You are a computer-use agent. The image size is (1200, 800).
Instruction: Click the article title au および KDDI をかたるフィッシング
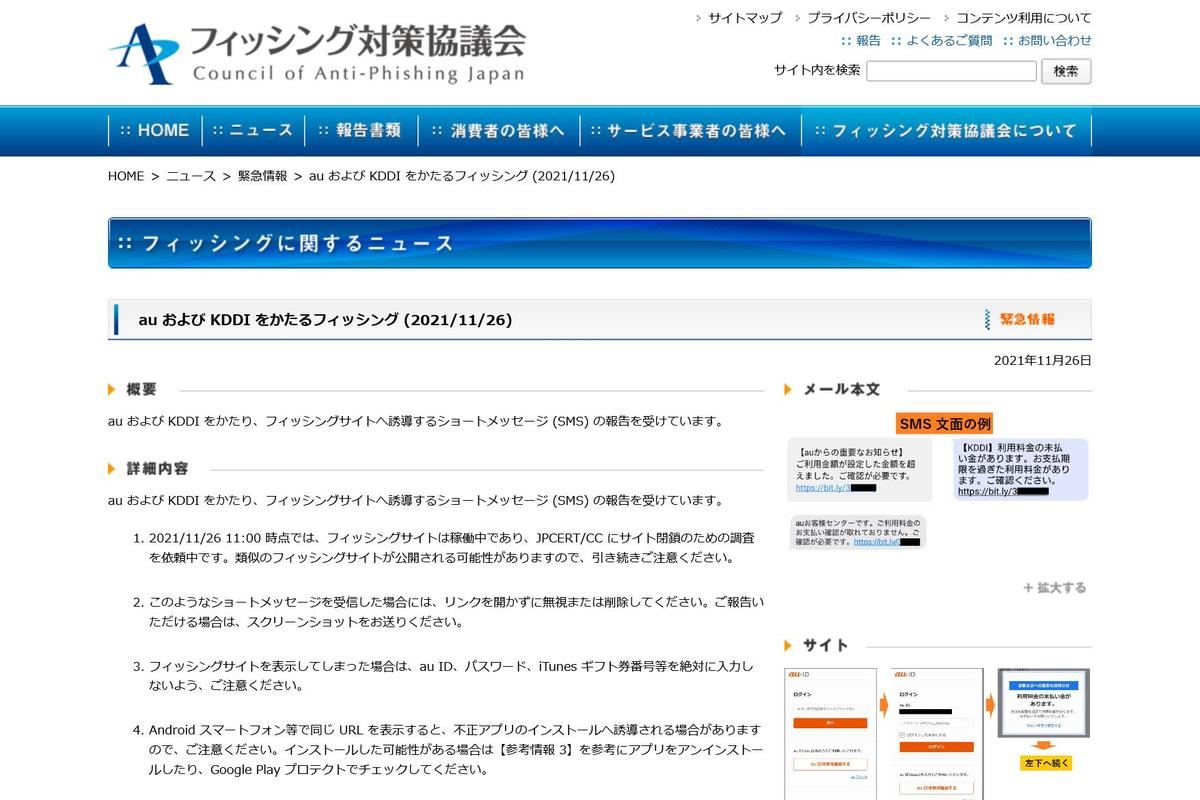click(325, 320)
